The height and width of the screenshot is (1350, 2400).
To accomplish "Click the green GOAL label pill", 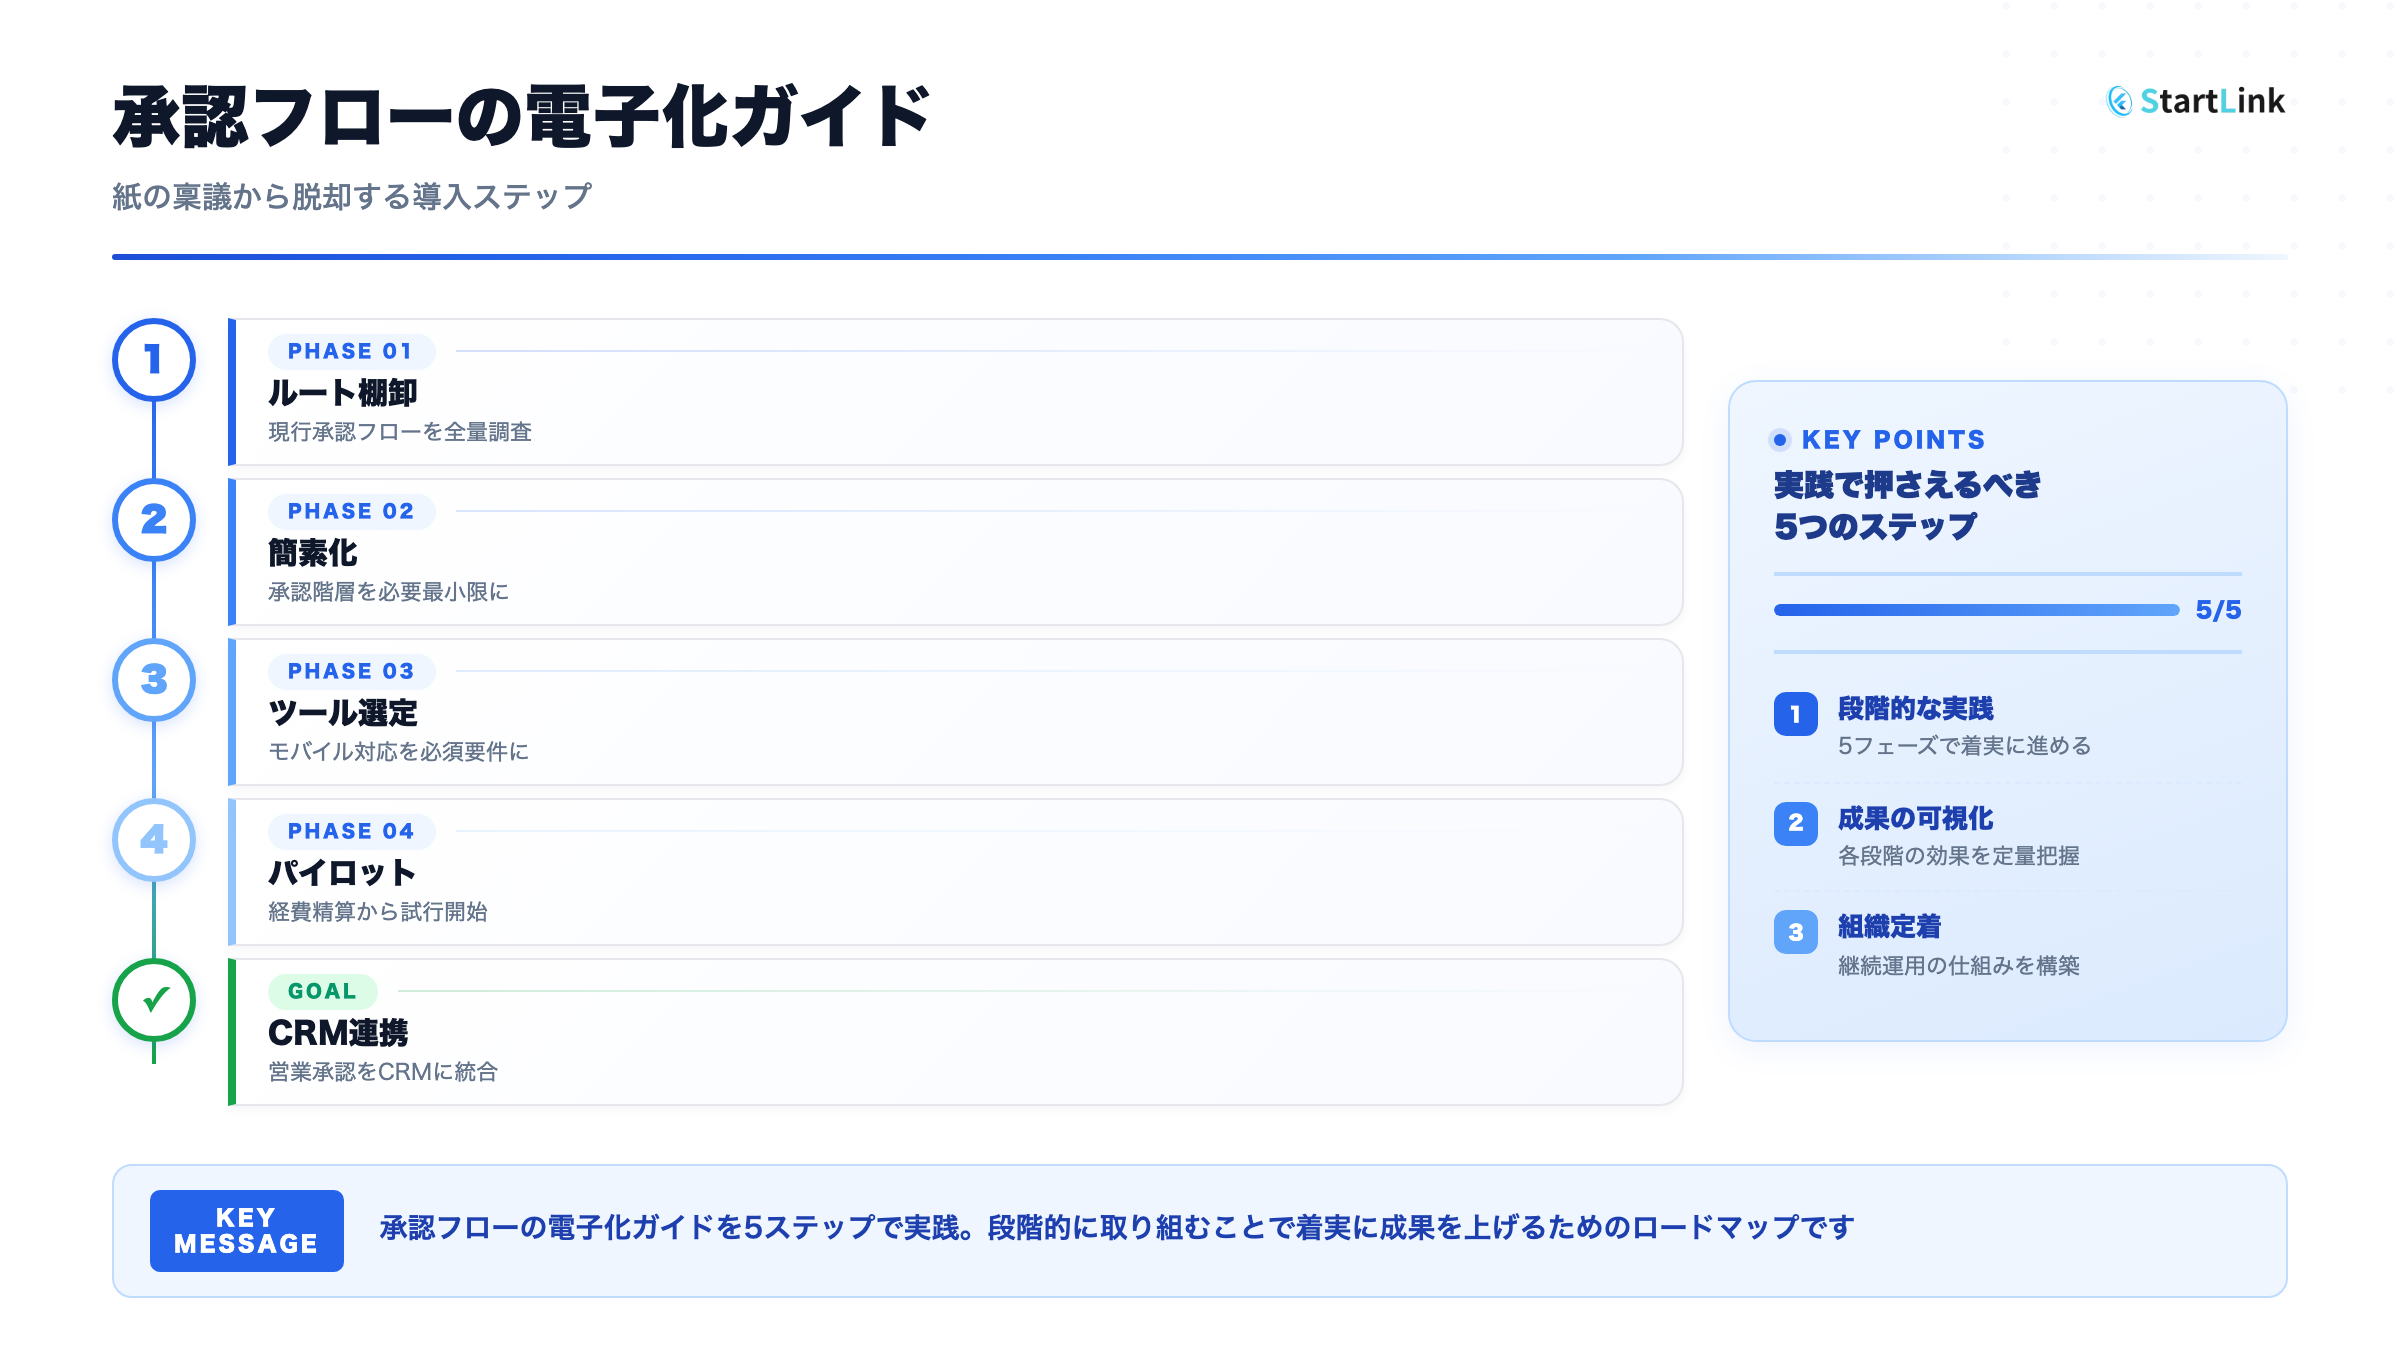I will tap(322, 991).
